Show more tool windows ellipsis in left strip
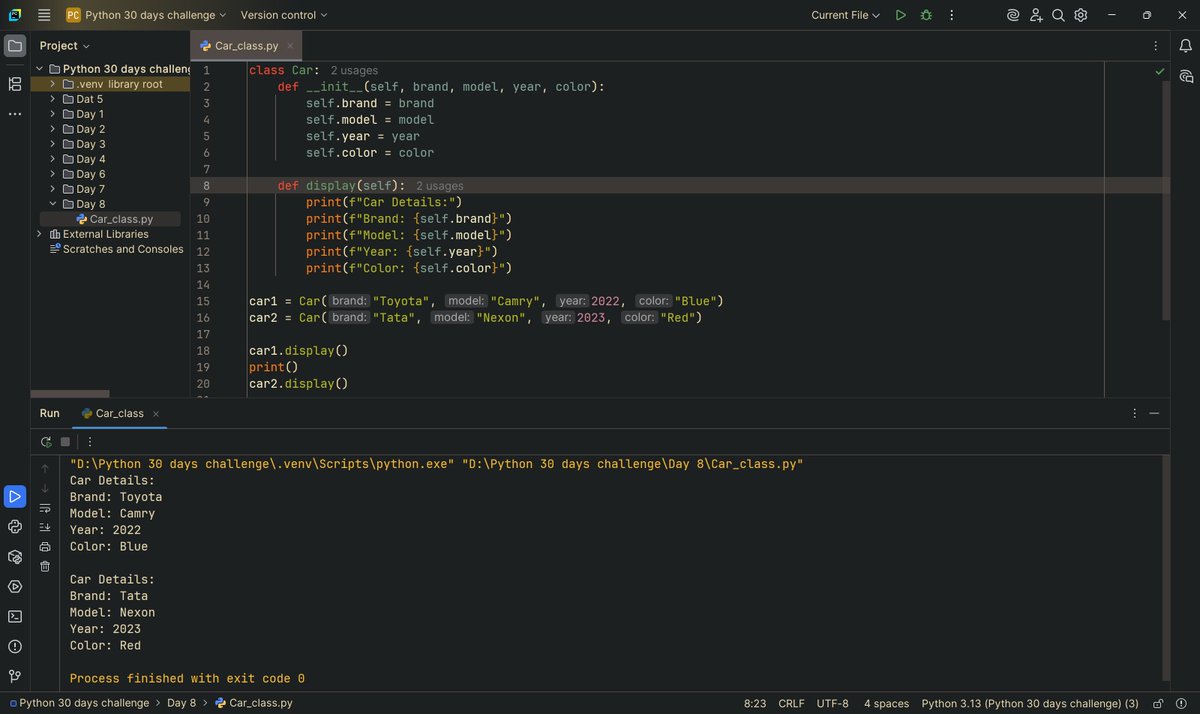The image size is (1200, 714). coord(15,114)
